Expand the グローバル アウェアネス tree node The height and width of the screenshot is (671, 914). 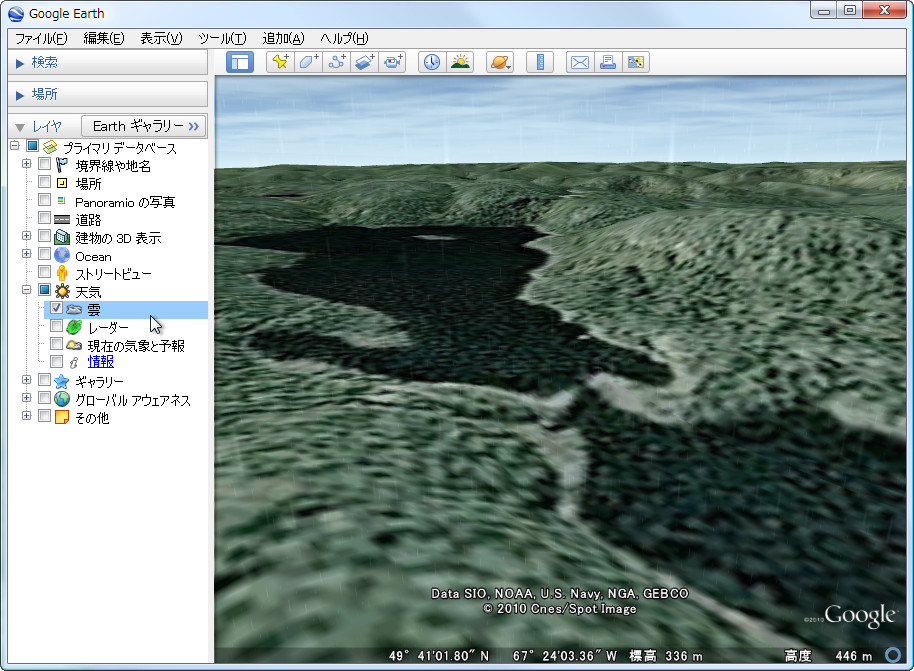26,398
